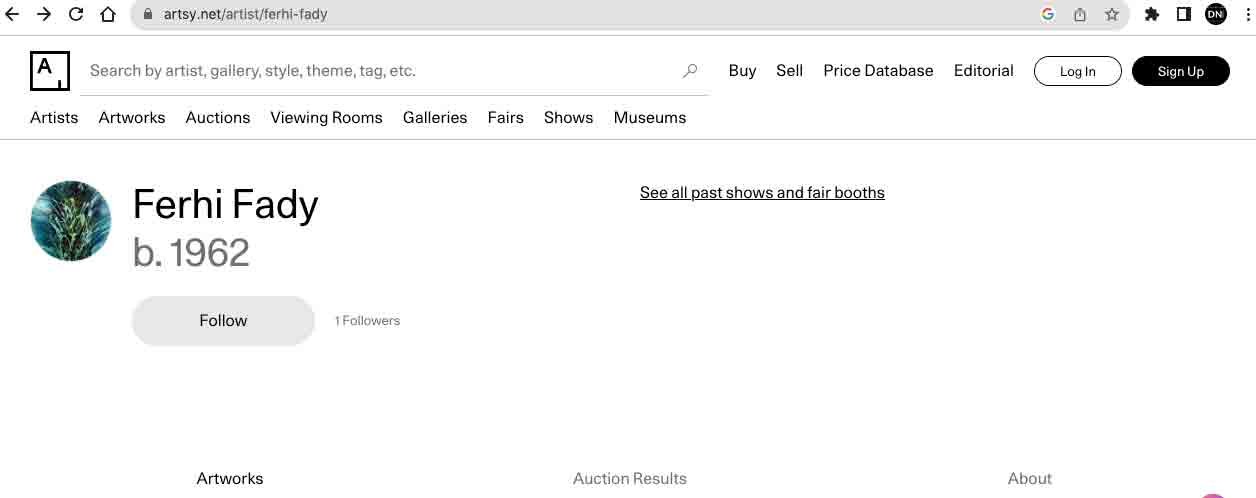Open Chrome profile avatar DN
The height and width of the screenshot is (498, 1256).
coord(1216,14)
